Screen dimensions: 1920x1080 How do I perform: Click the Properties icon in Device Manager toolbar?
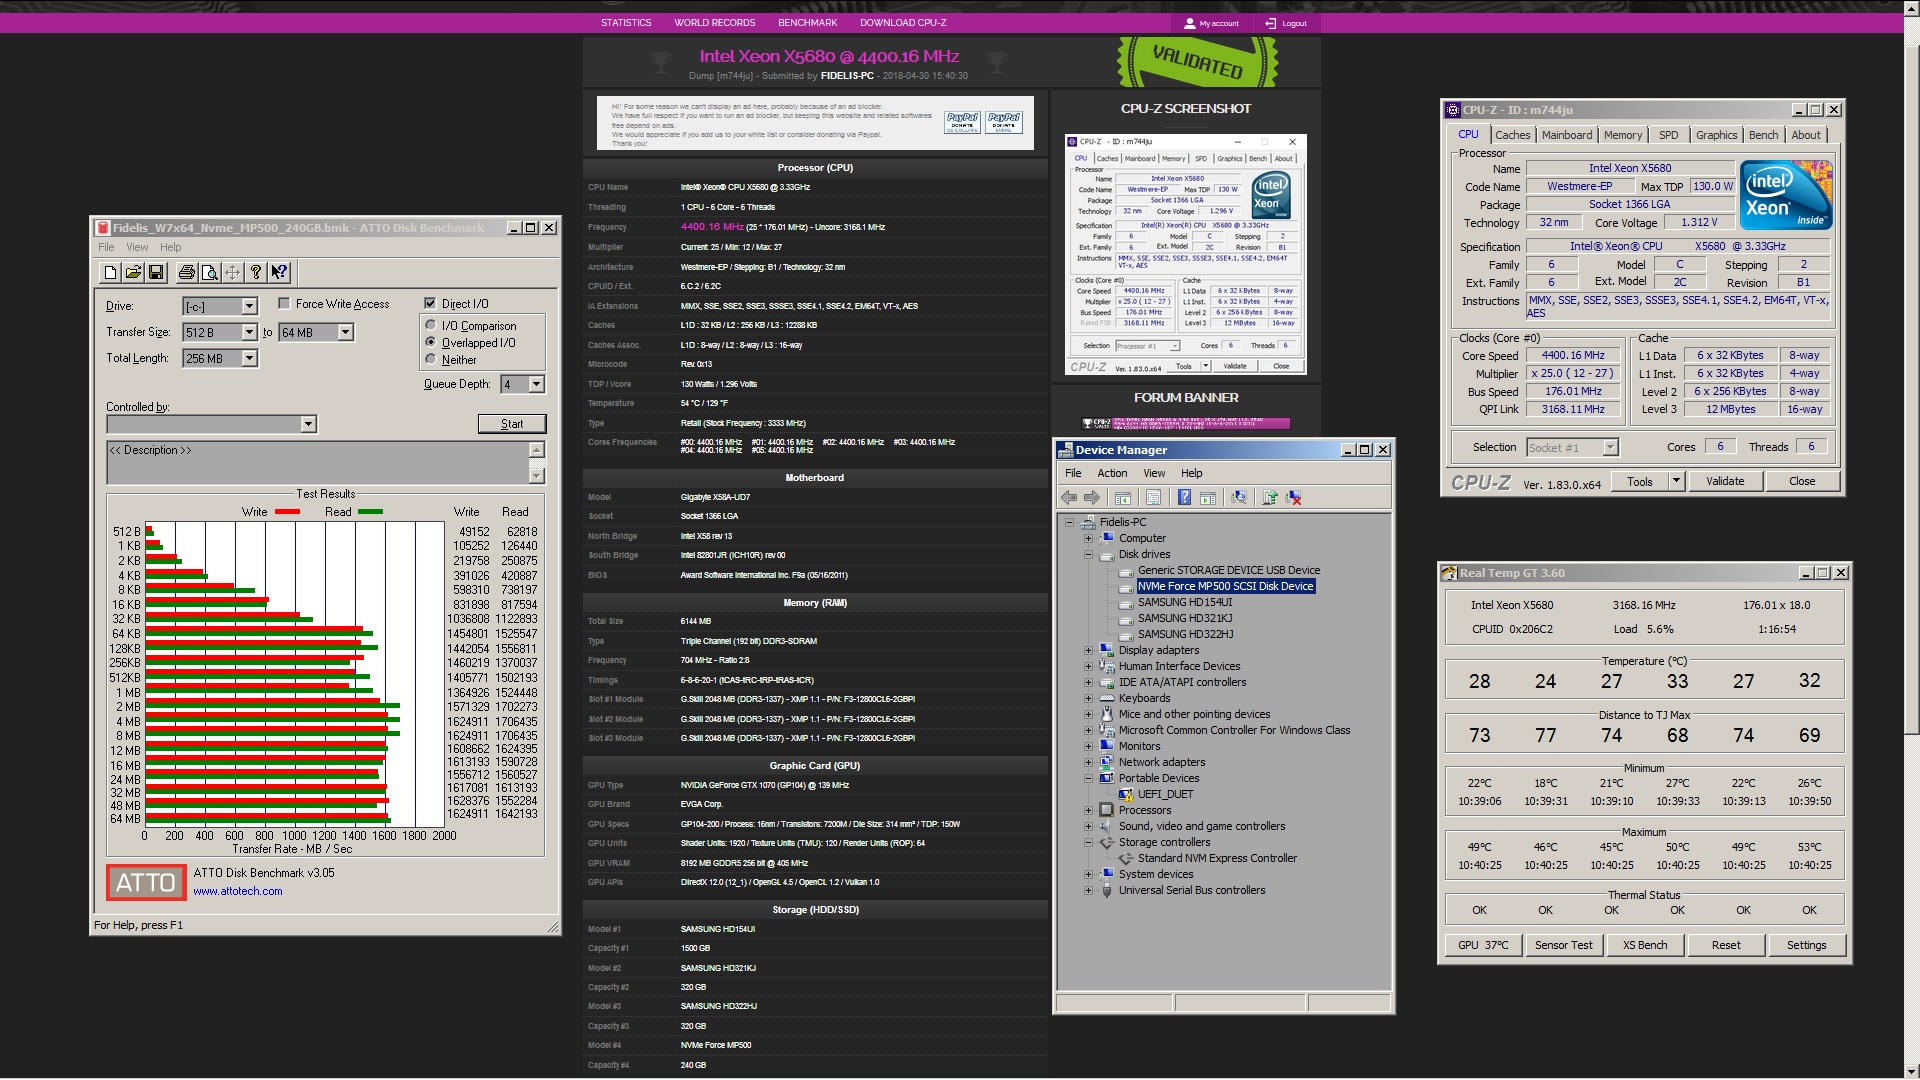click(1154, 497)
